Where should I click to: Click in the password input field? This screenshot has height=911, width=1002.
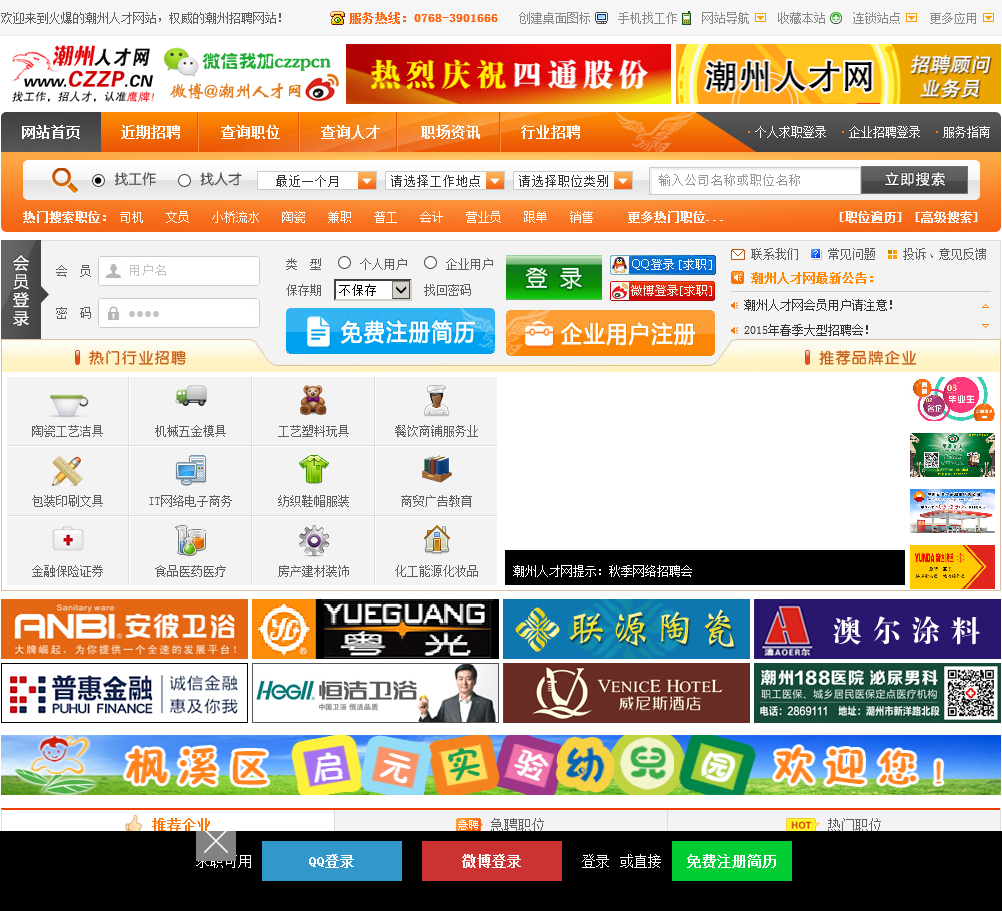click(x=179, y=313)
